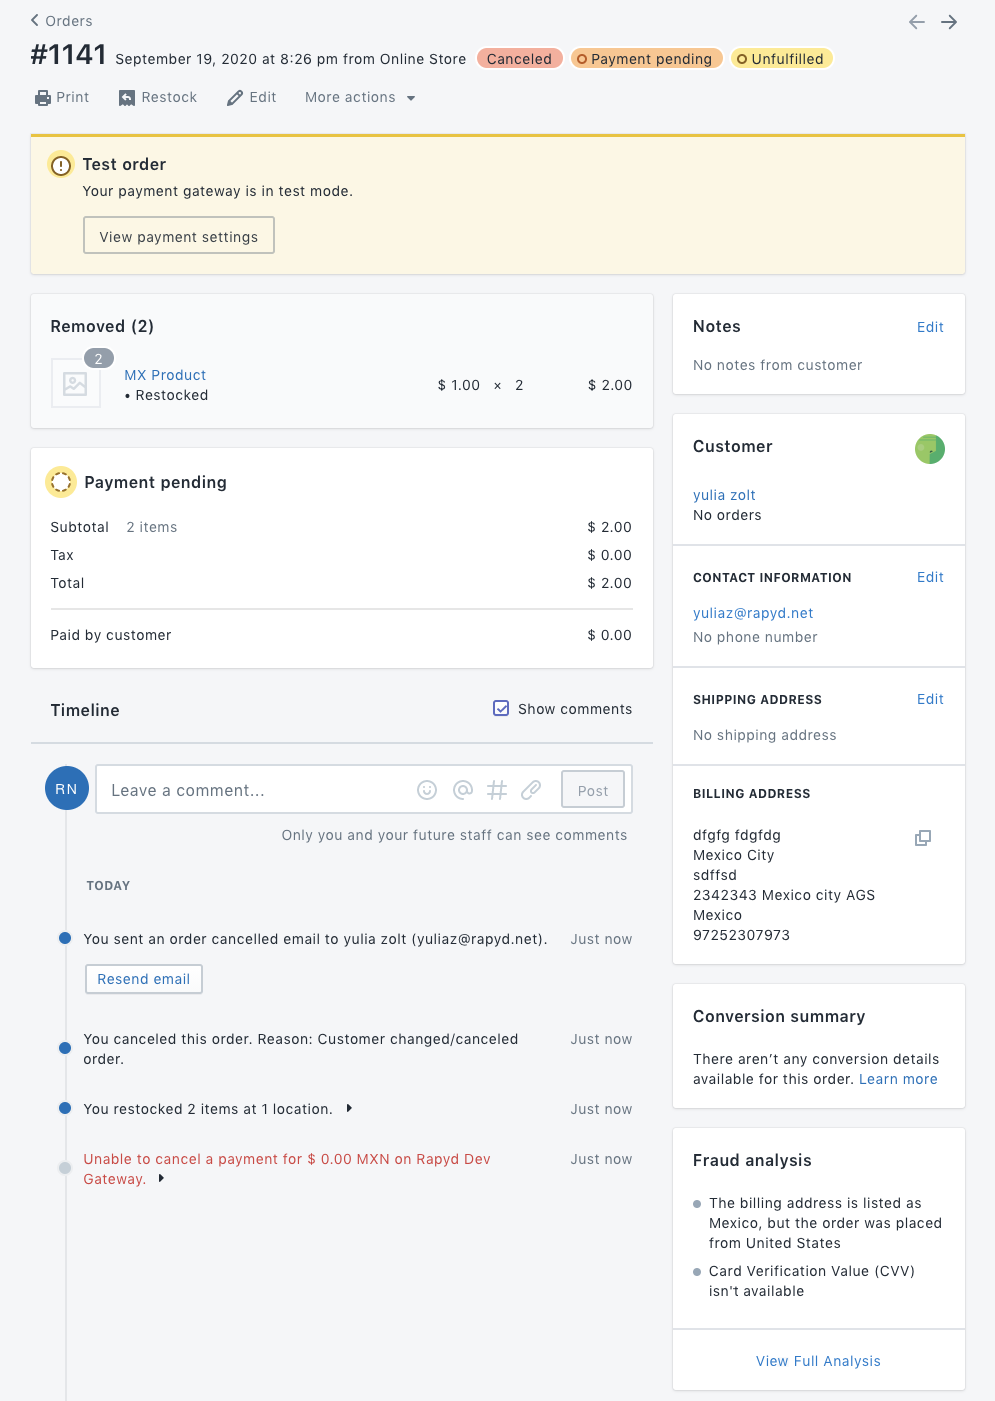
Task: Copy the billing address to clipboard
Action: pyautogui.click(x=923, y=838)
